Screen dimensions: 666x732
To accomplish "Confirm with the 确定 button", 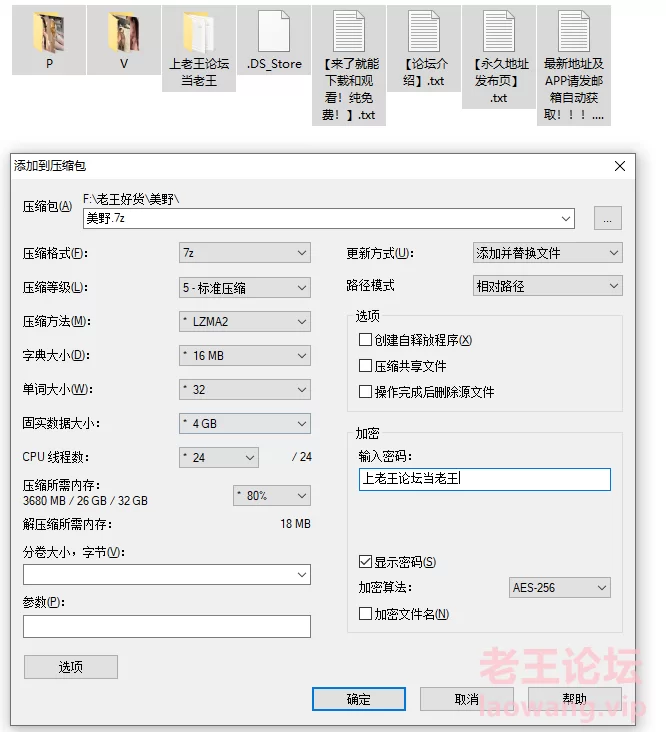I will click(x=358, y=699).
